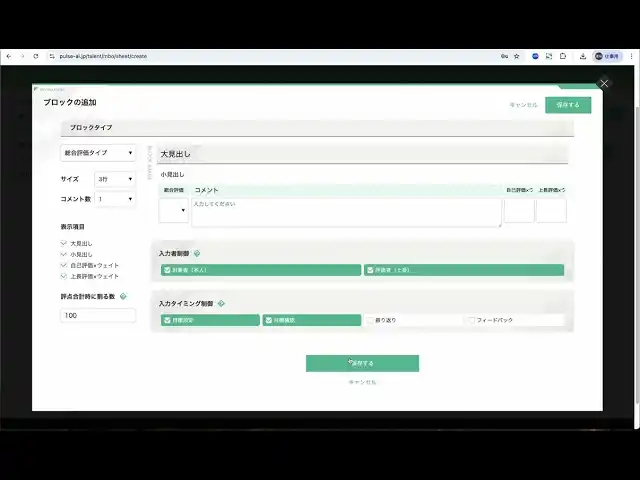Toggle the 上長評価×ウェイト checkbox

(64, 276)
